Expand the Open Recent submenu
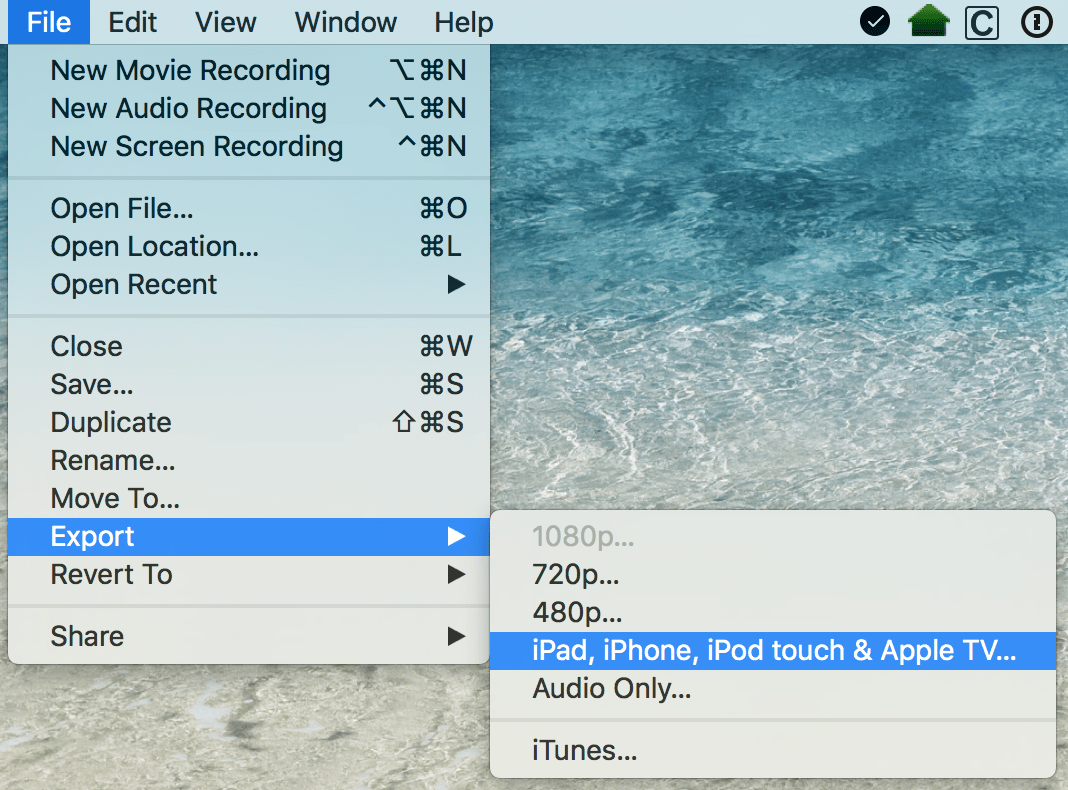This screenshot has height=790, width=1068. click(x=249, y=285)
